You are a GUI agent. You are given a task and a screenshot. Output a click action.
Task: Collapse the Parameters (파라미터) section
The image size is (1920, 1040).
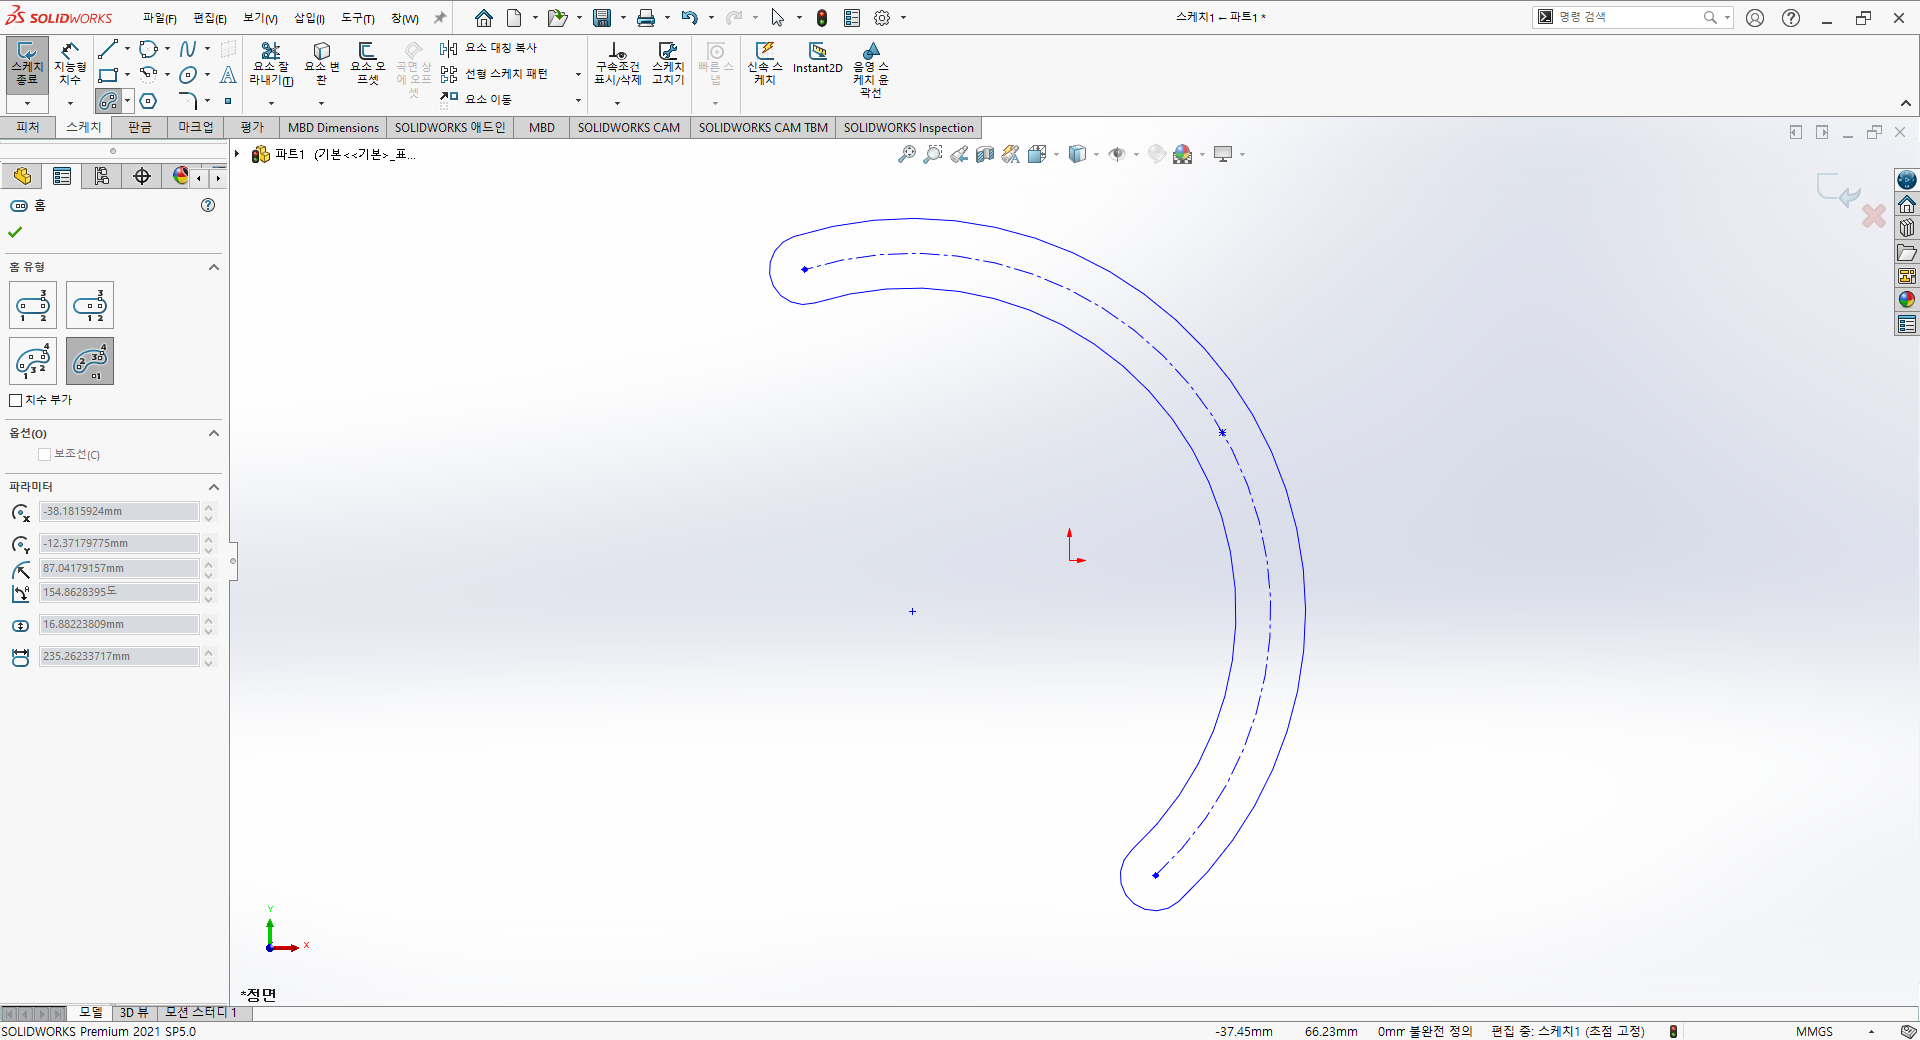coord(213,487)
